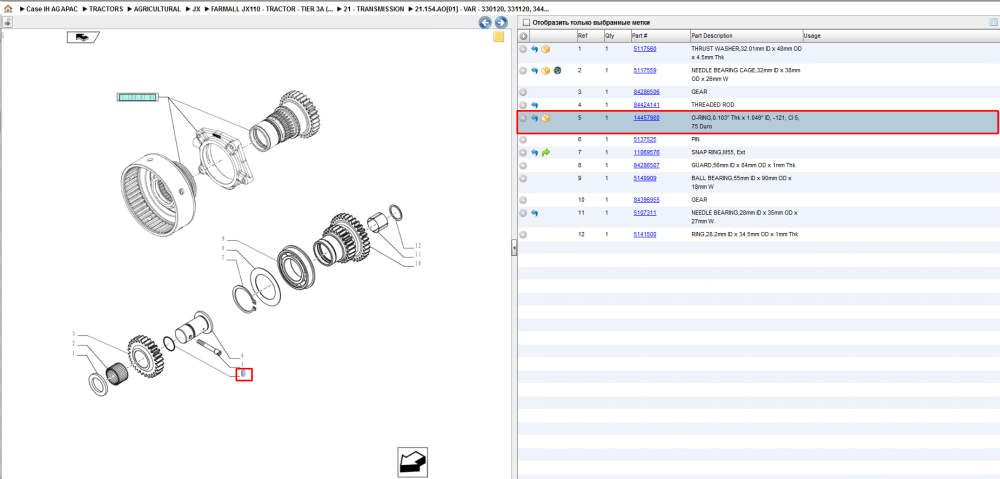The image size is (1000, 479).
Task: Enable 'Отобразить только выбранные метки' checkbox
Action: [526, 22]
